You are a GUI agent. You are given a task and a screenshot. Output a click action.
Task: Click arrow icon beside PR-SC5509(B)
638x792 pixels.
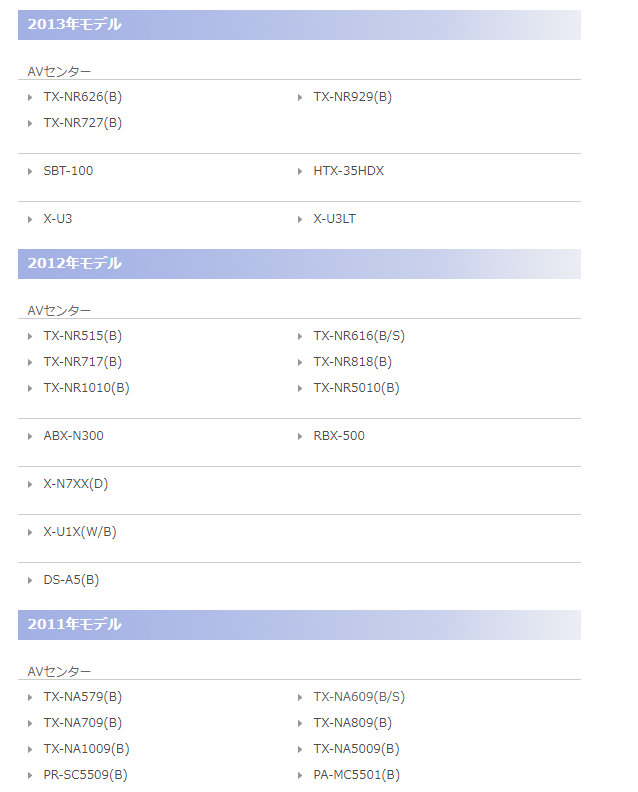pos(31,775)
